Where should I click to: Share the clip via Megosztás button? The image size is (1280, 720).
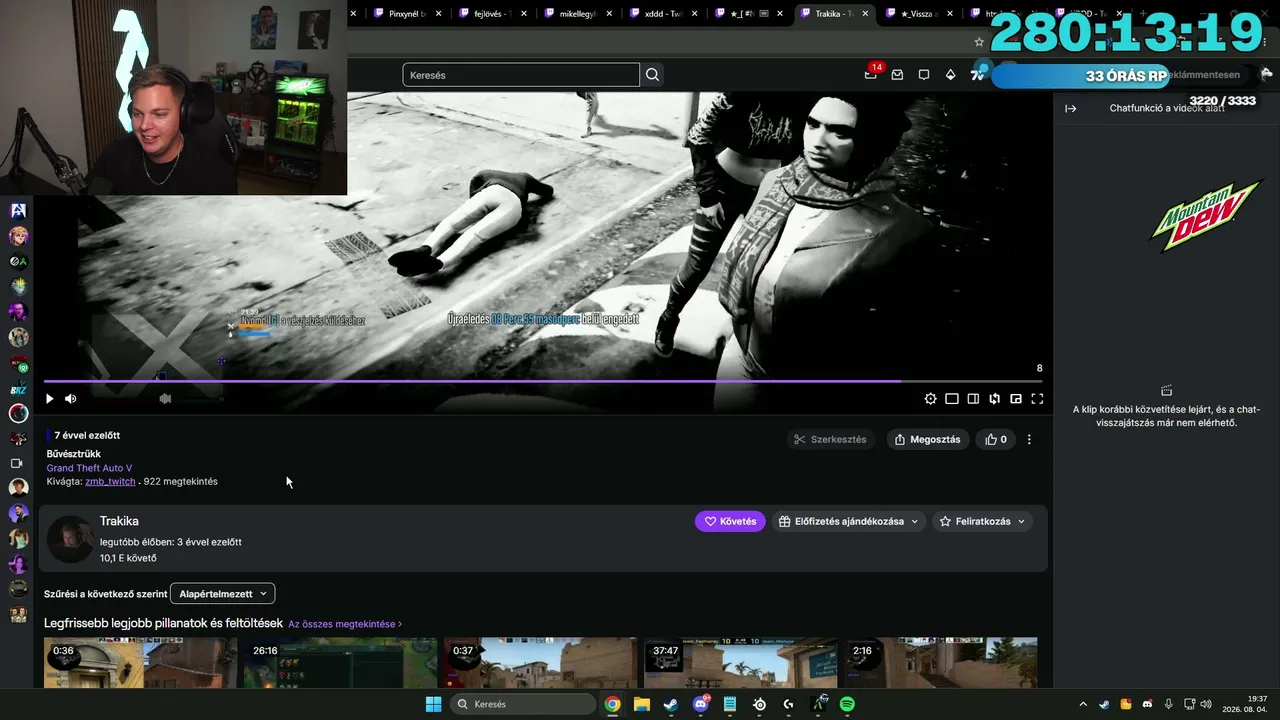927,439
